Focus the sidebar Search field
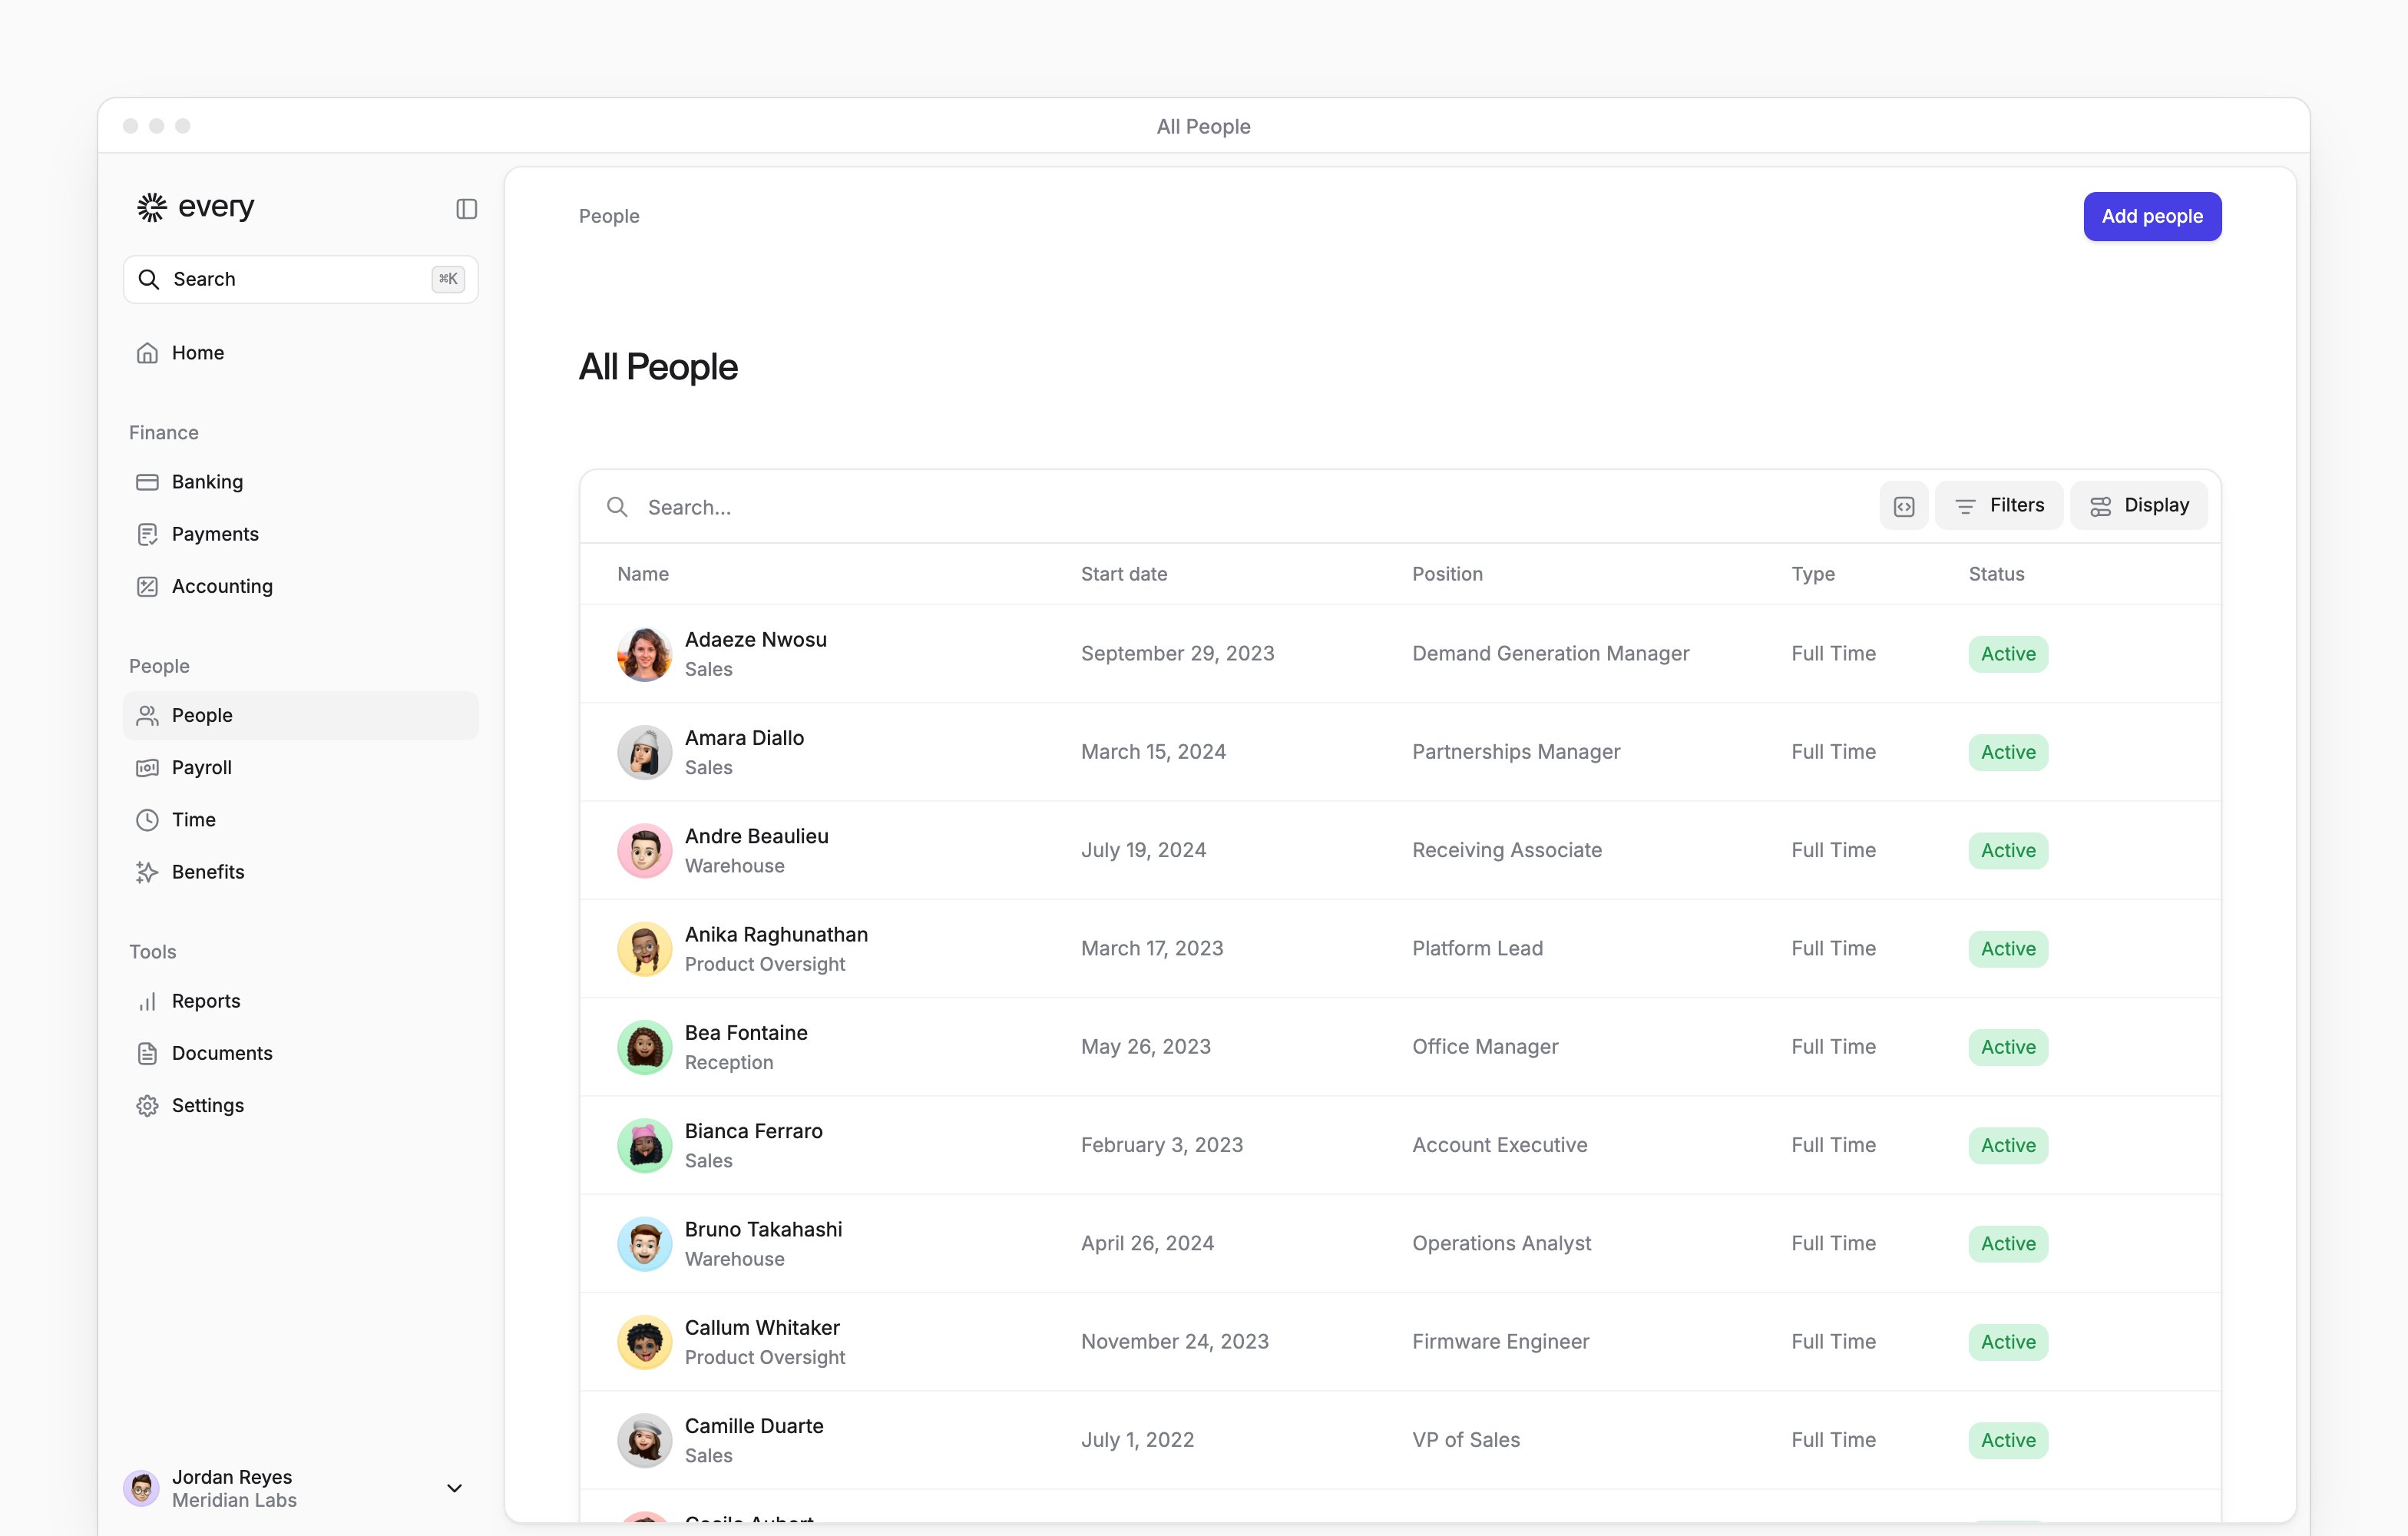2408x1536 pixels. (301, 279)
